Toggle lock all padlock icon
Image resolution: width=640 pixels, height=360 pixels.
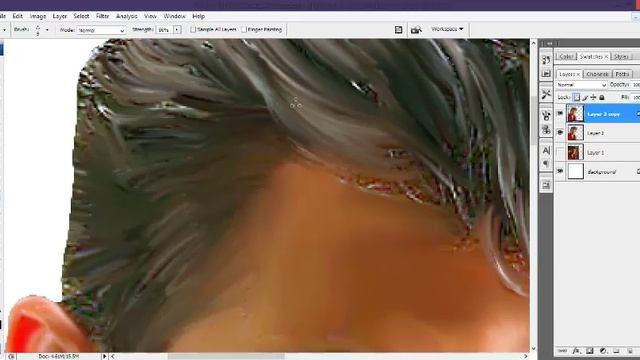click(602, 97)
